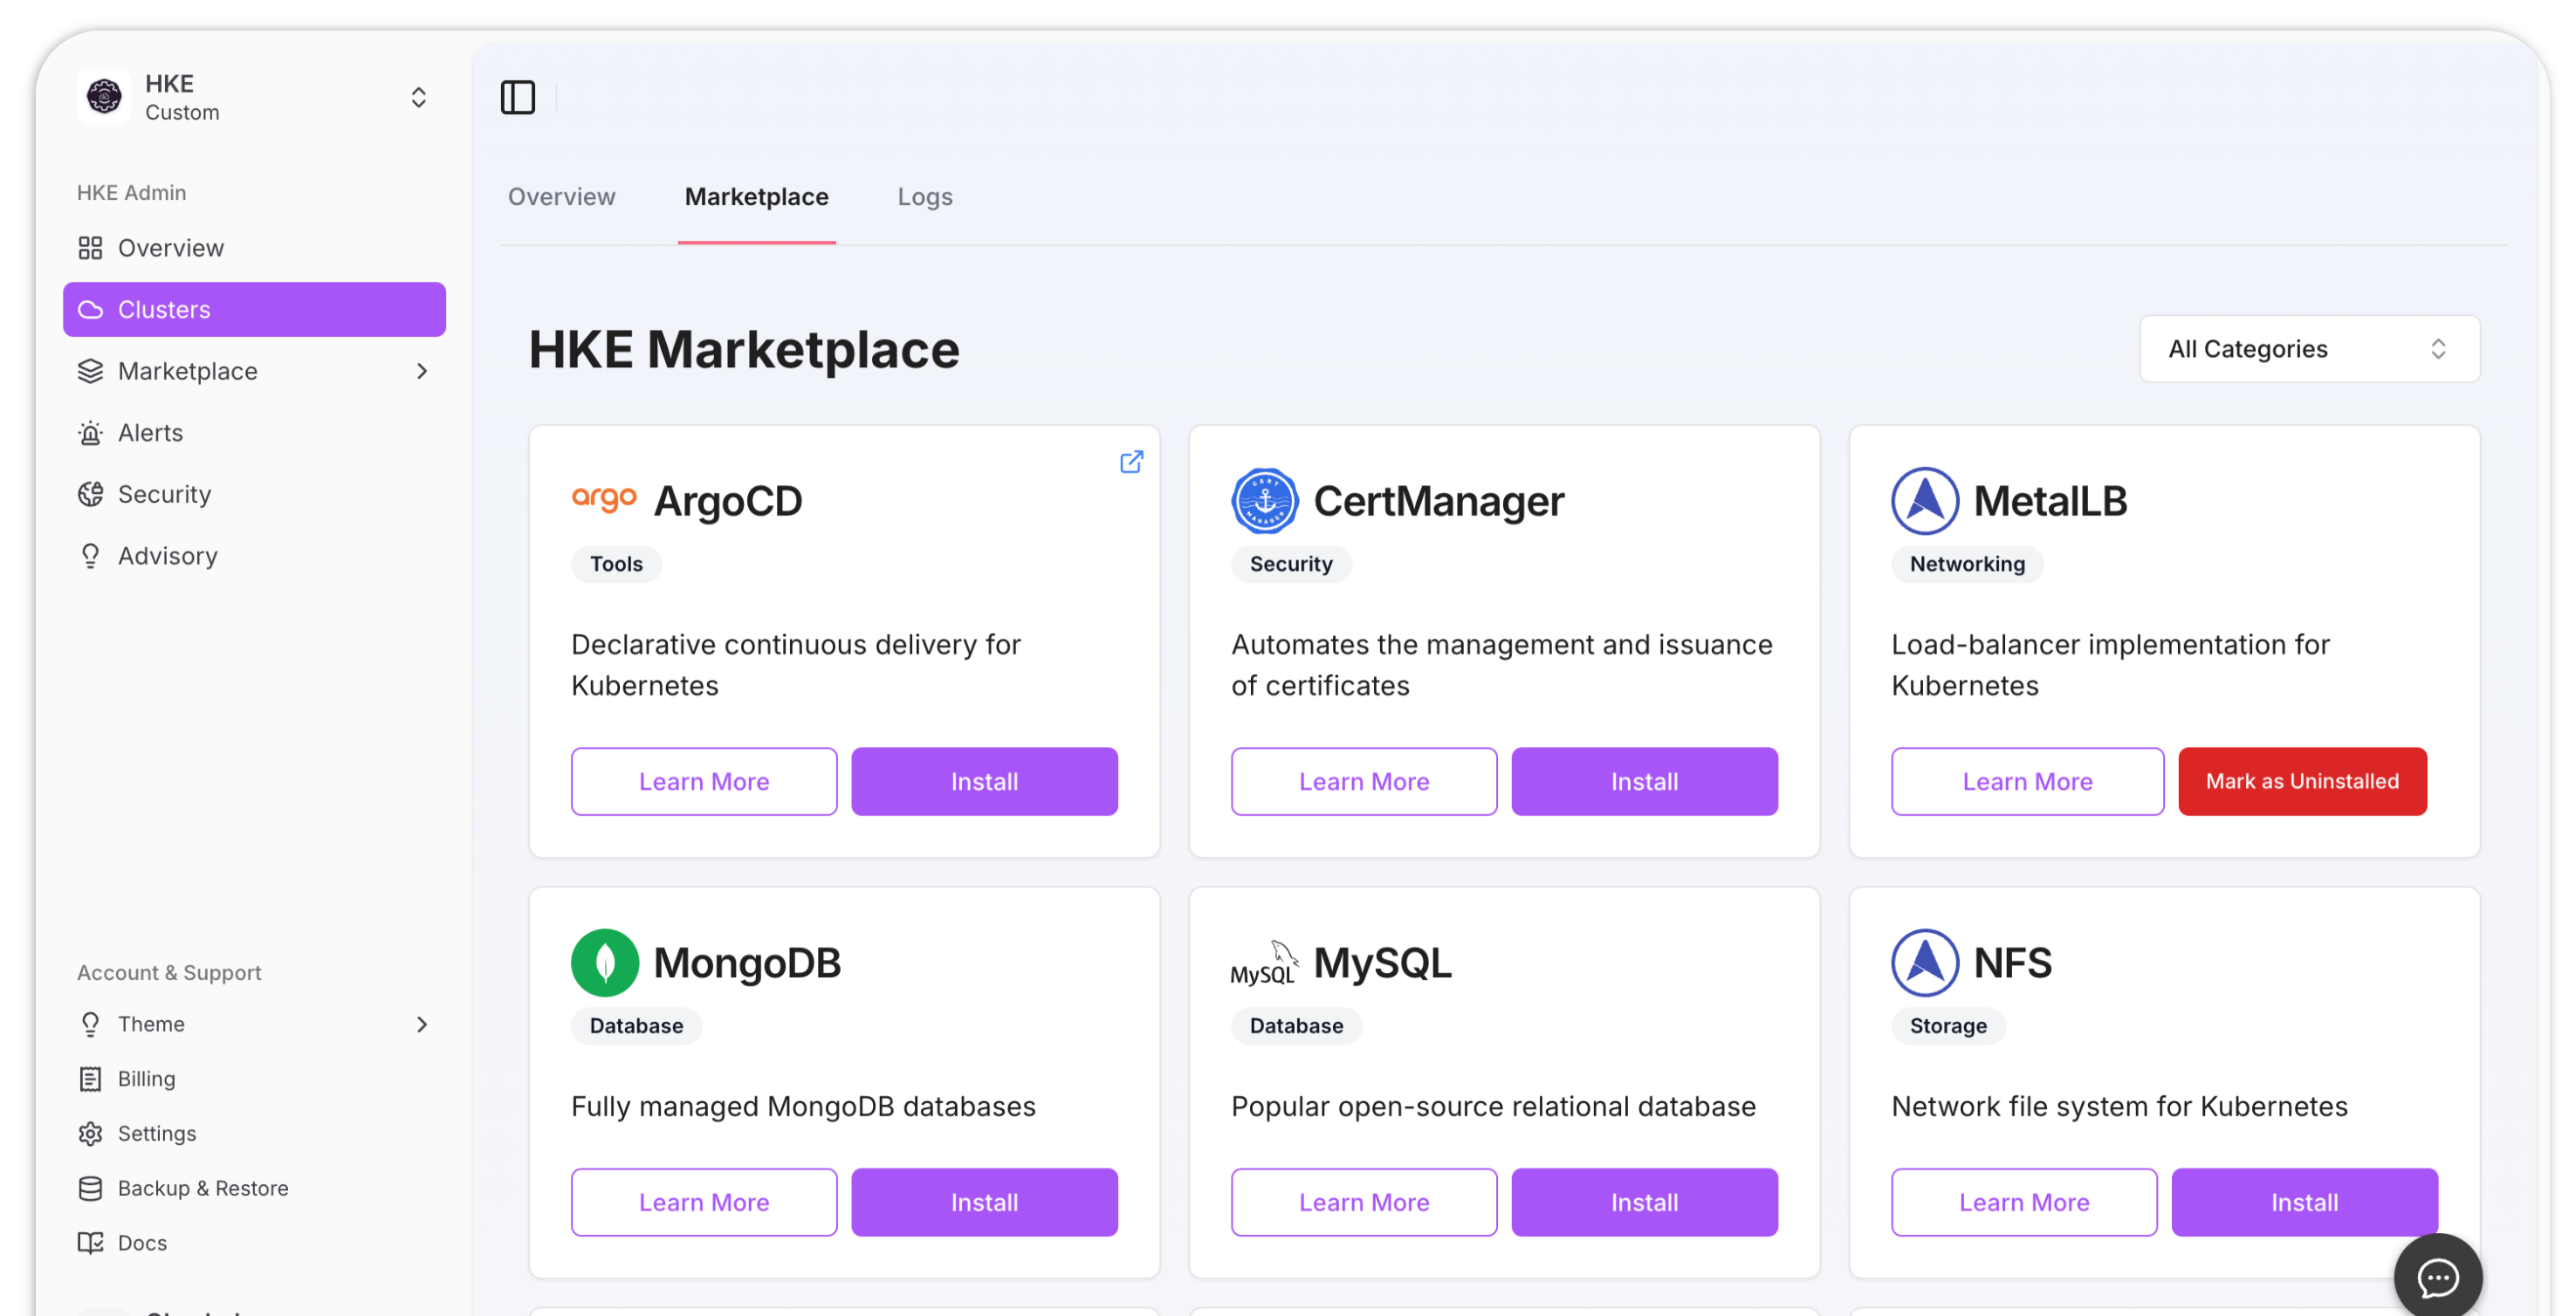This screenshot has width=2576, height=1316.
Task: Click the Billing receipt icon
Action: (x=90, y=1079)
